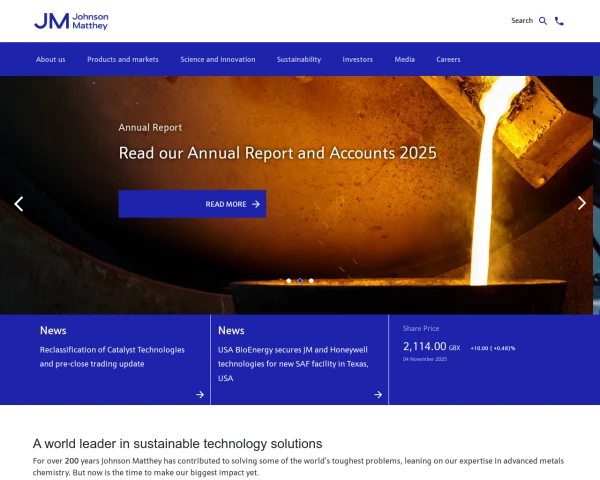Open the Investors menu
Screen dimensions: 600x480
[x=357, y=59]
